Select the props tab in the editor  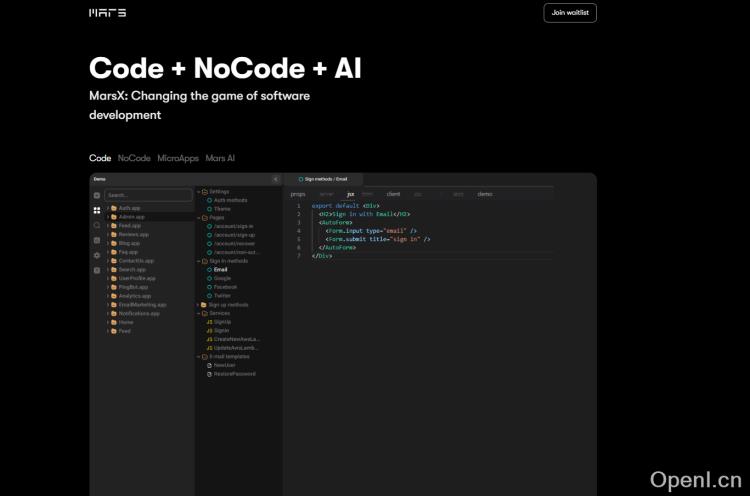[298, 194]
